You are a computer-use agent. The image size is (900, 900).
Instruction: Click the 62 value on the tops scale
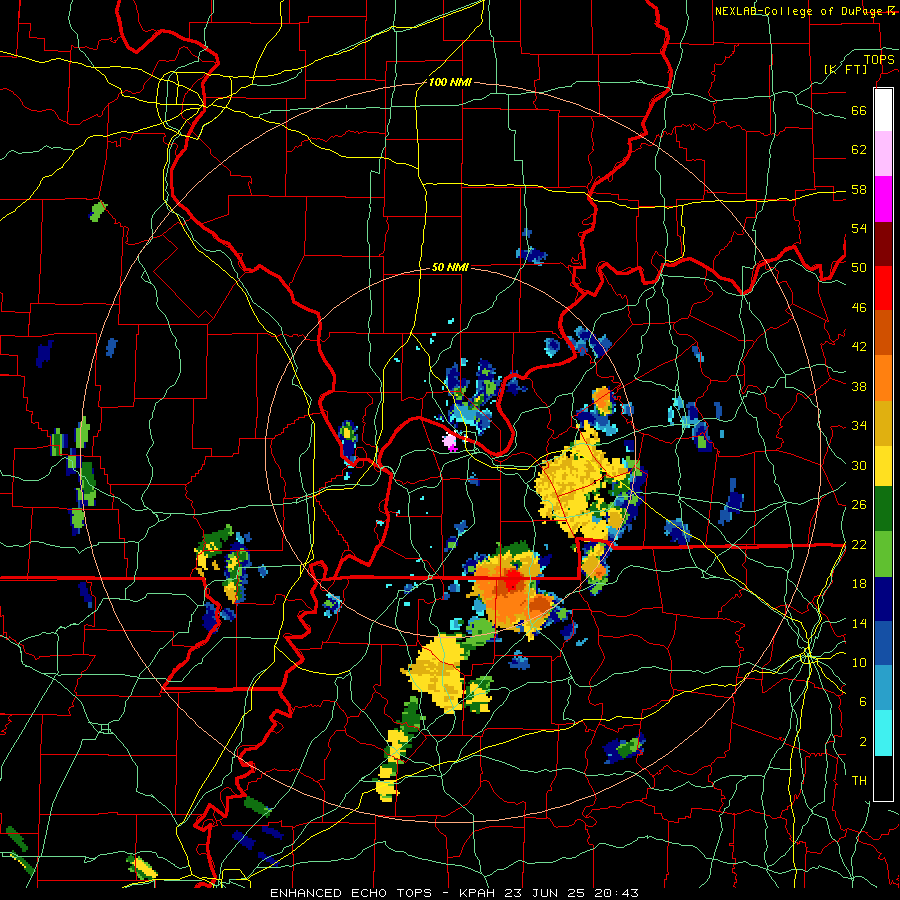pyautogui.click(x=859, y=150)
